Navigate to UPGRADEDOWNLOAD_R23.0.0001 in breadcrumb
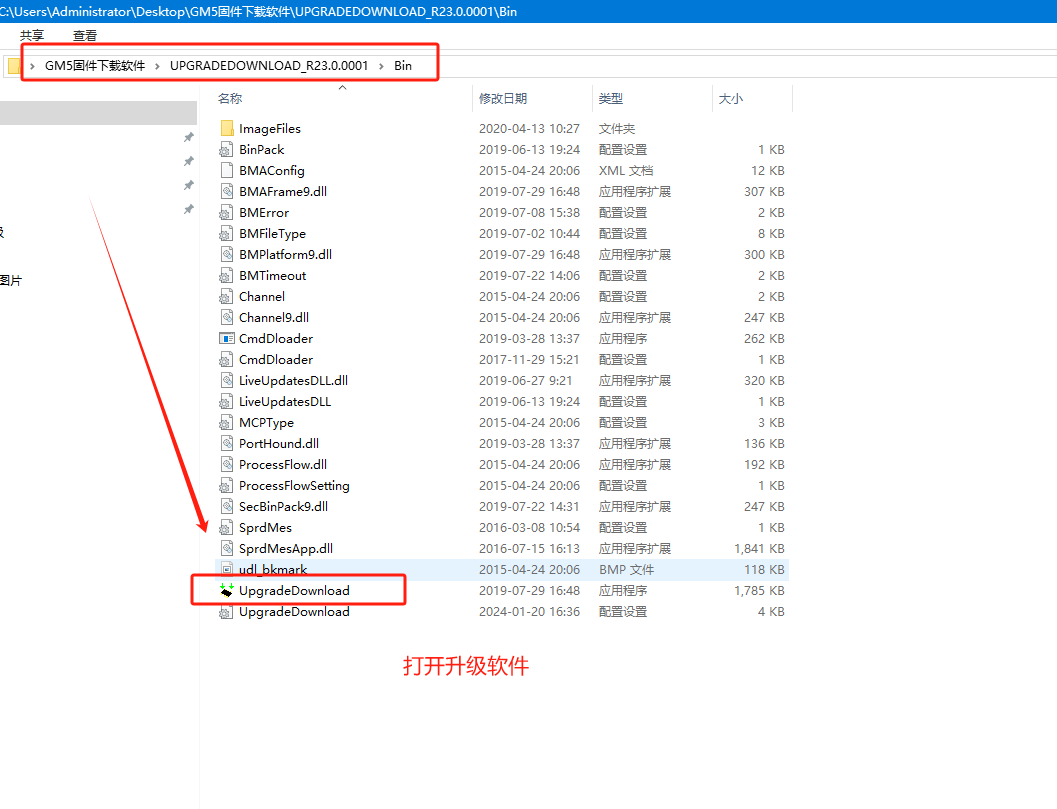Image resolution: width=1057 pixels, height=809 pixels. pyautogui.click(x=269, y=66)
